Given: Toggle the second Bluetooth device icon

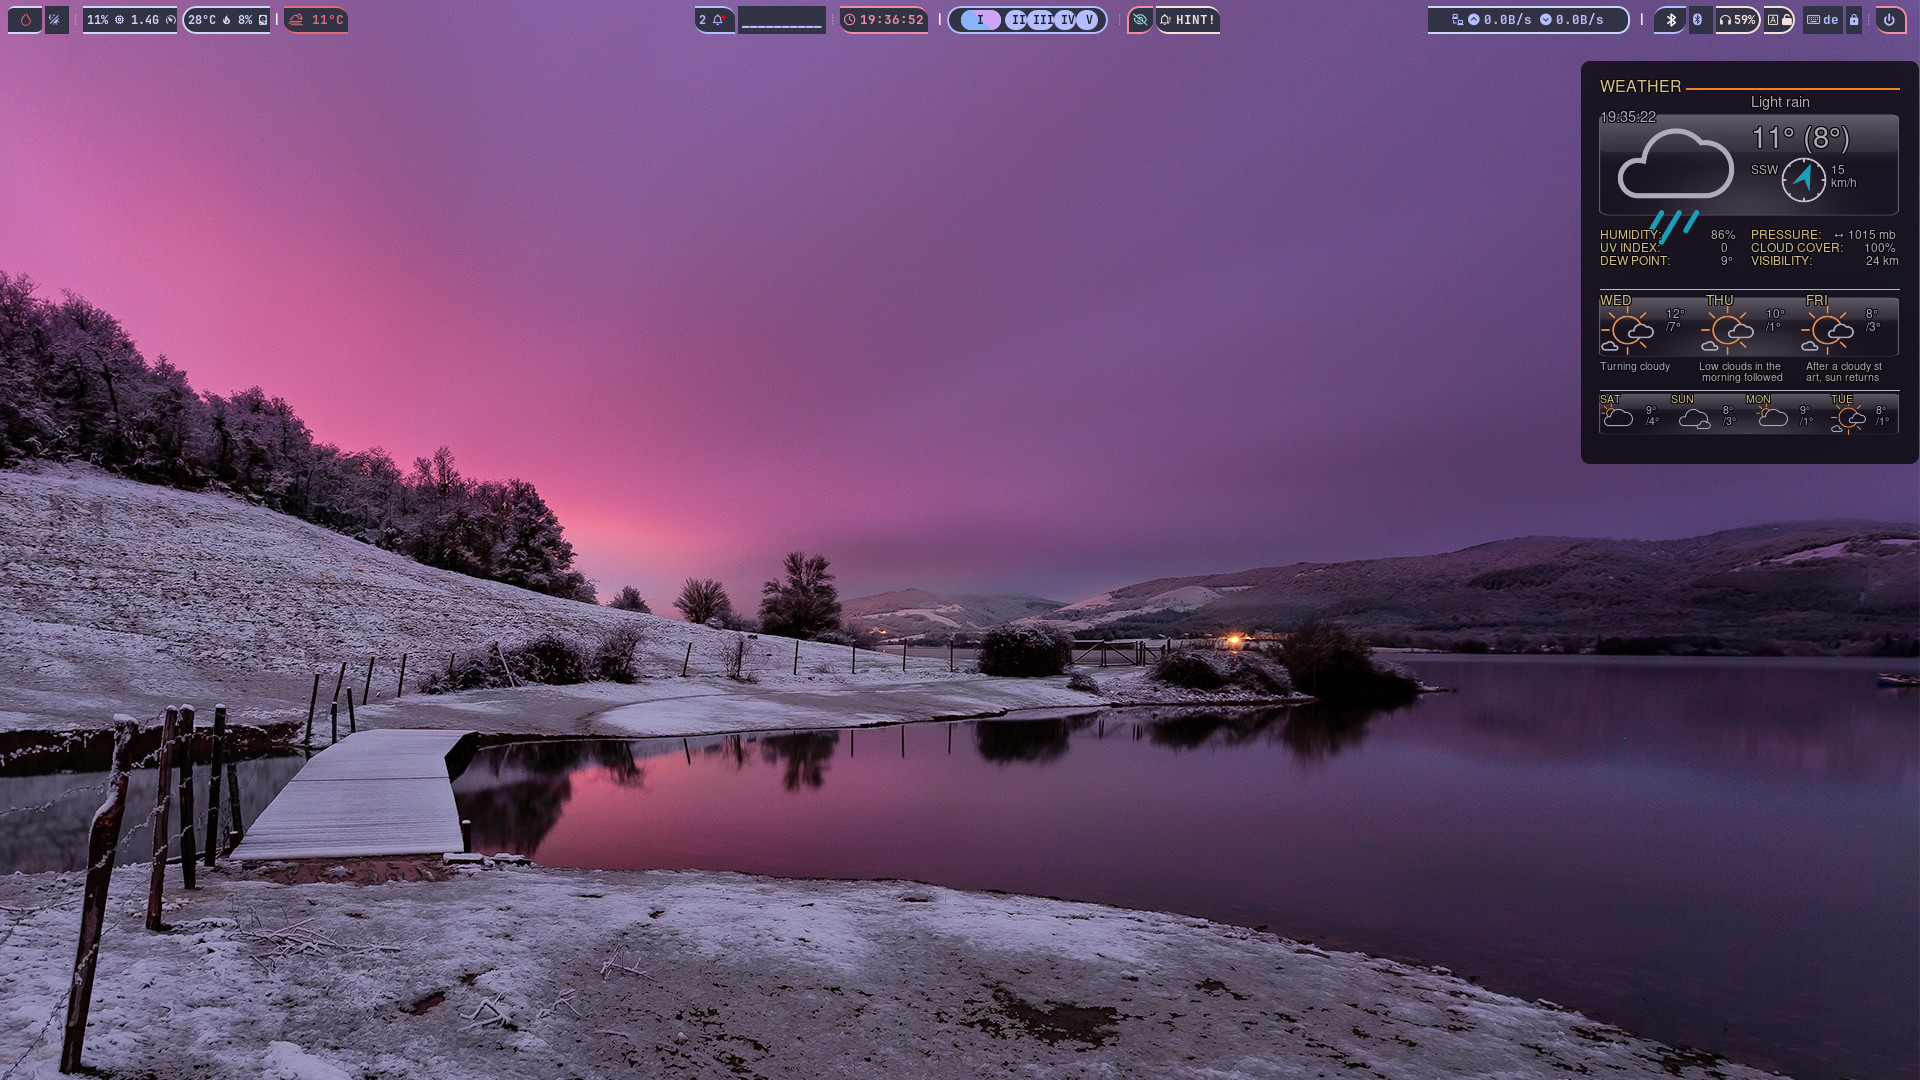Looking at the screenshot, I should click(1697, 20).
